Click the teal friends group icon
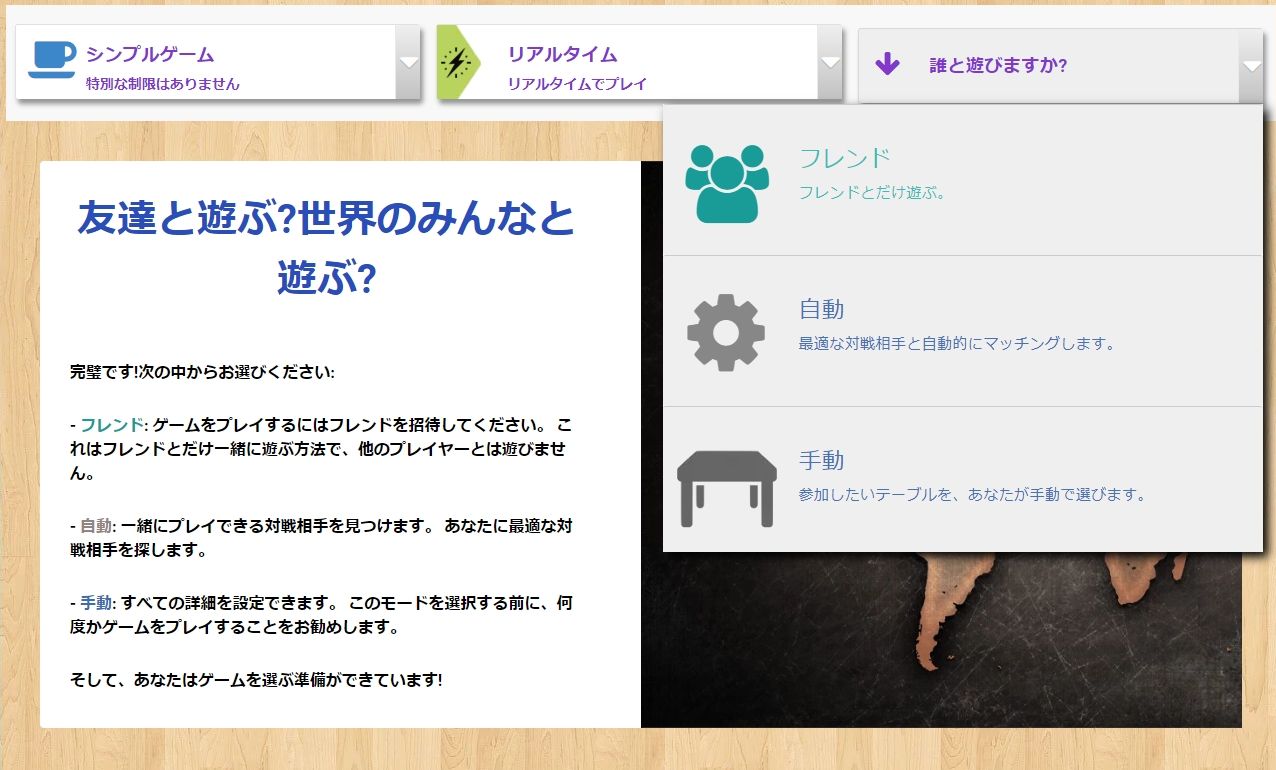The height and width of the screenshot is (770, 1276). 727,183
